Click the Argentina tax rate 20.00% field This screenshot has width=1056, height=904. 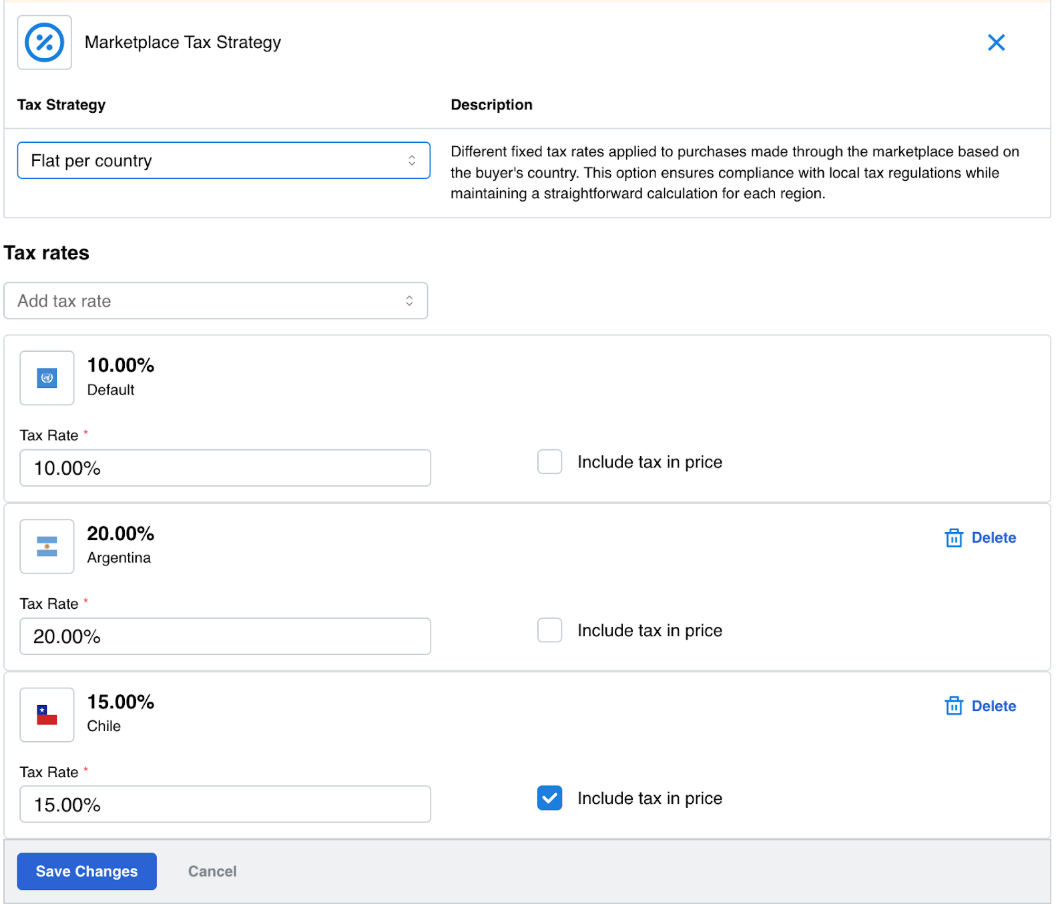225,636
